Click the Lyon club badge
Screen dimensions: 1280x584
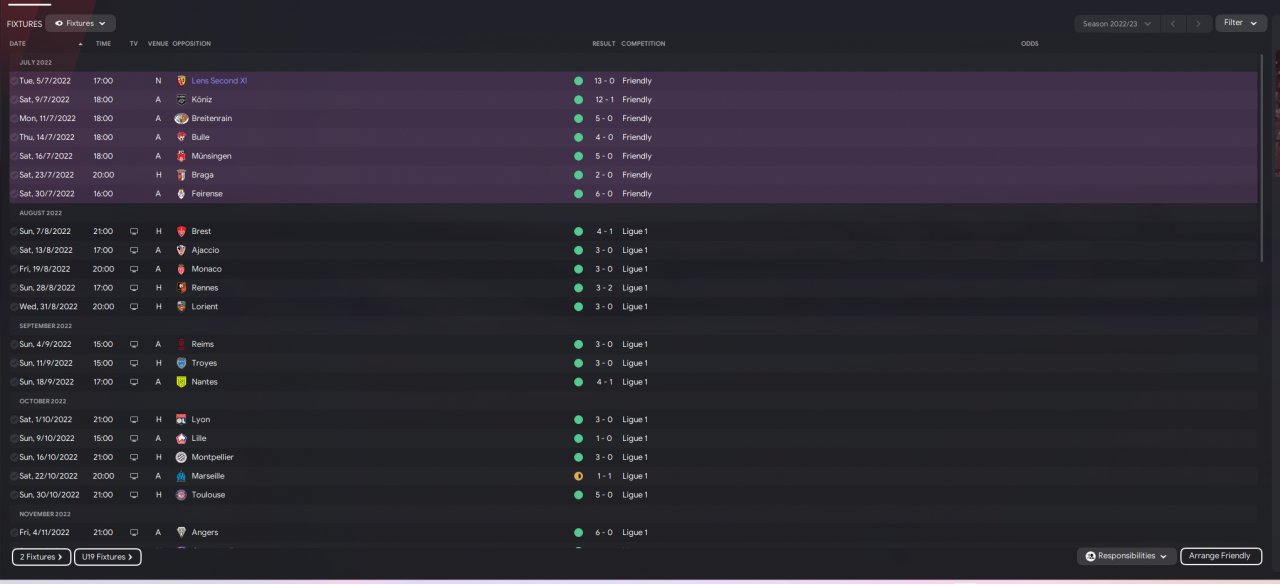(181, 420)
